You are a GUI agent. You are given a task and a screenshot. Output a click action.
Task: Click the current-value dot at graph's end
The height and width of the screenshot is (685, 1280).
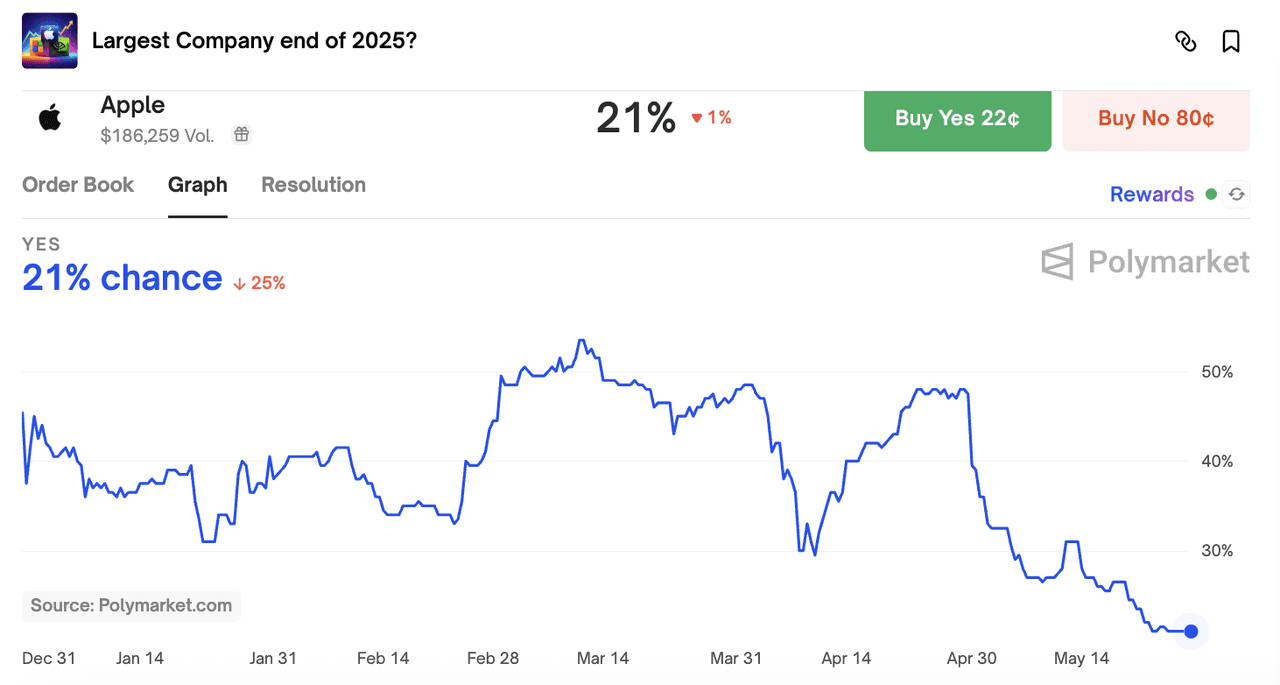click(1191, 631)
